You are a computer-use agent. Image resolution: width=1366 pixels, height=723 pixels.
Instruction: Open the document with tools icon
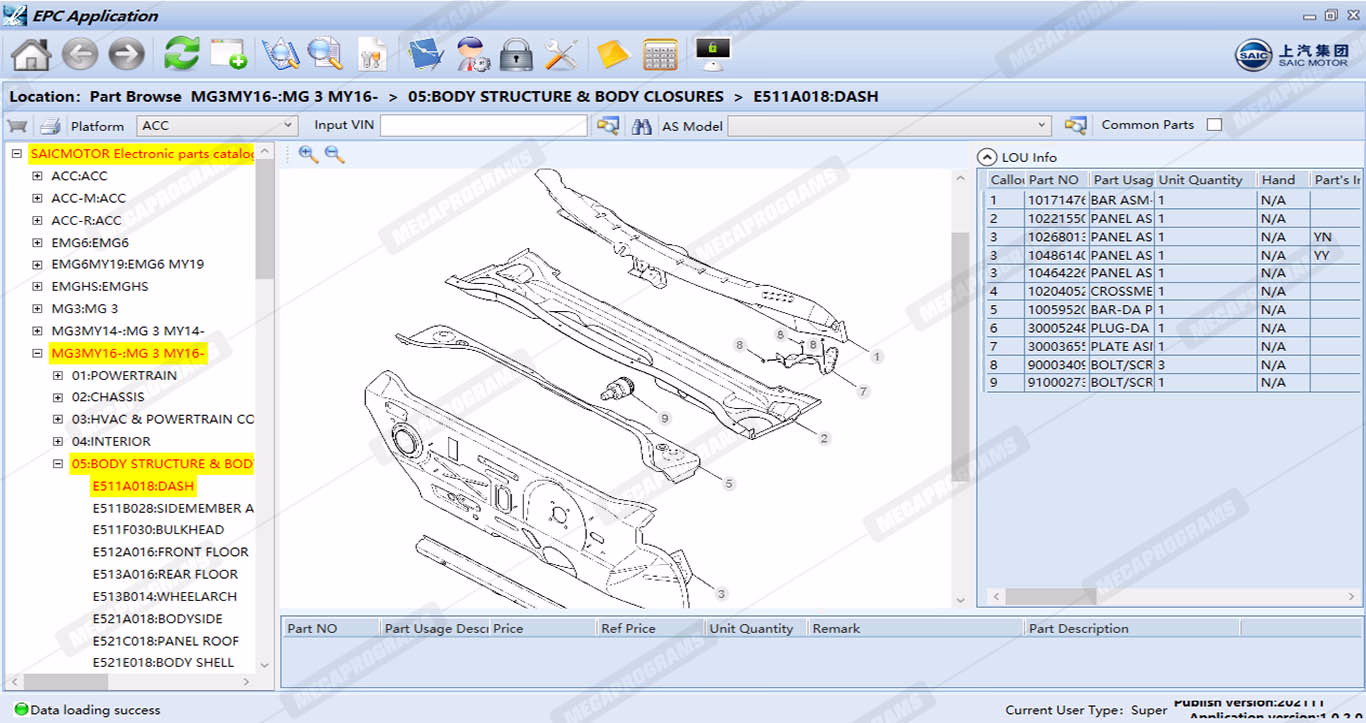[372, 54]
